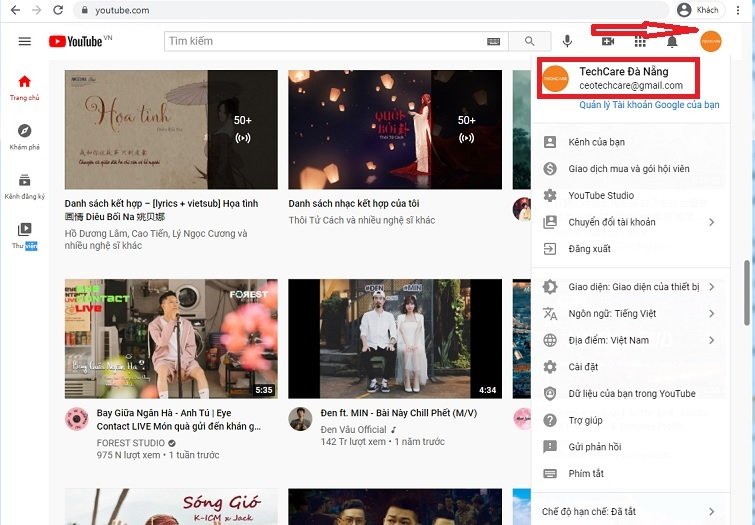
Task: Open the on-screen keyboard icon in search
Action: [x=493, y=41]
